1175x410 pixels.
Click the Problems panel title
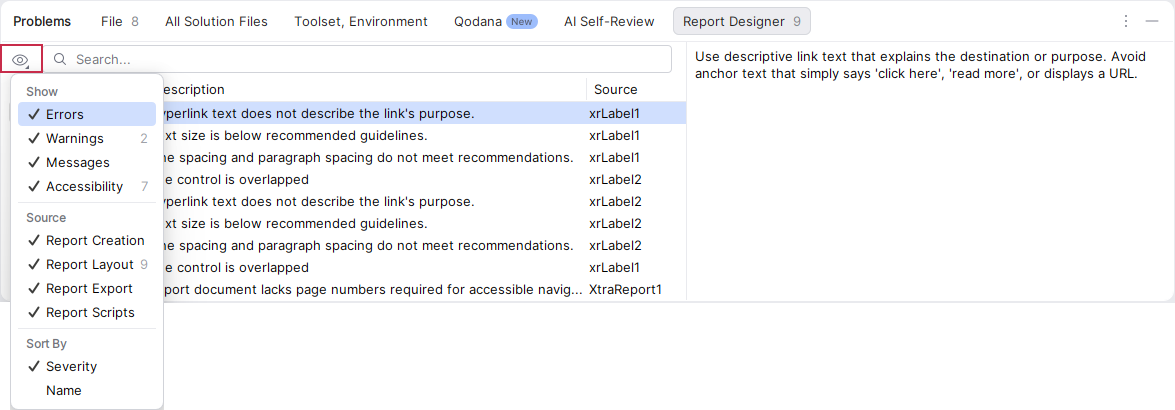point(42,22)
